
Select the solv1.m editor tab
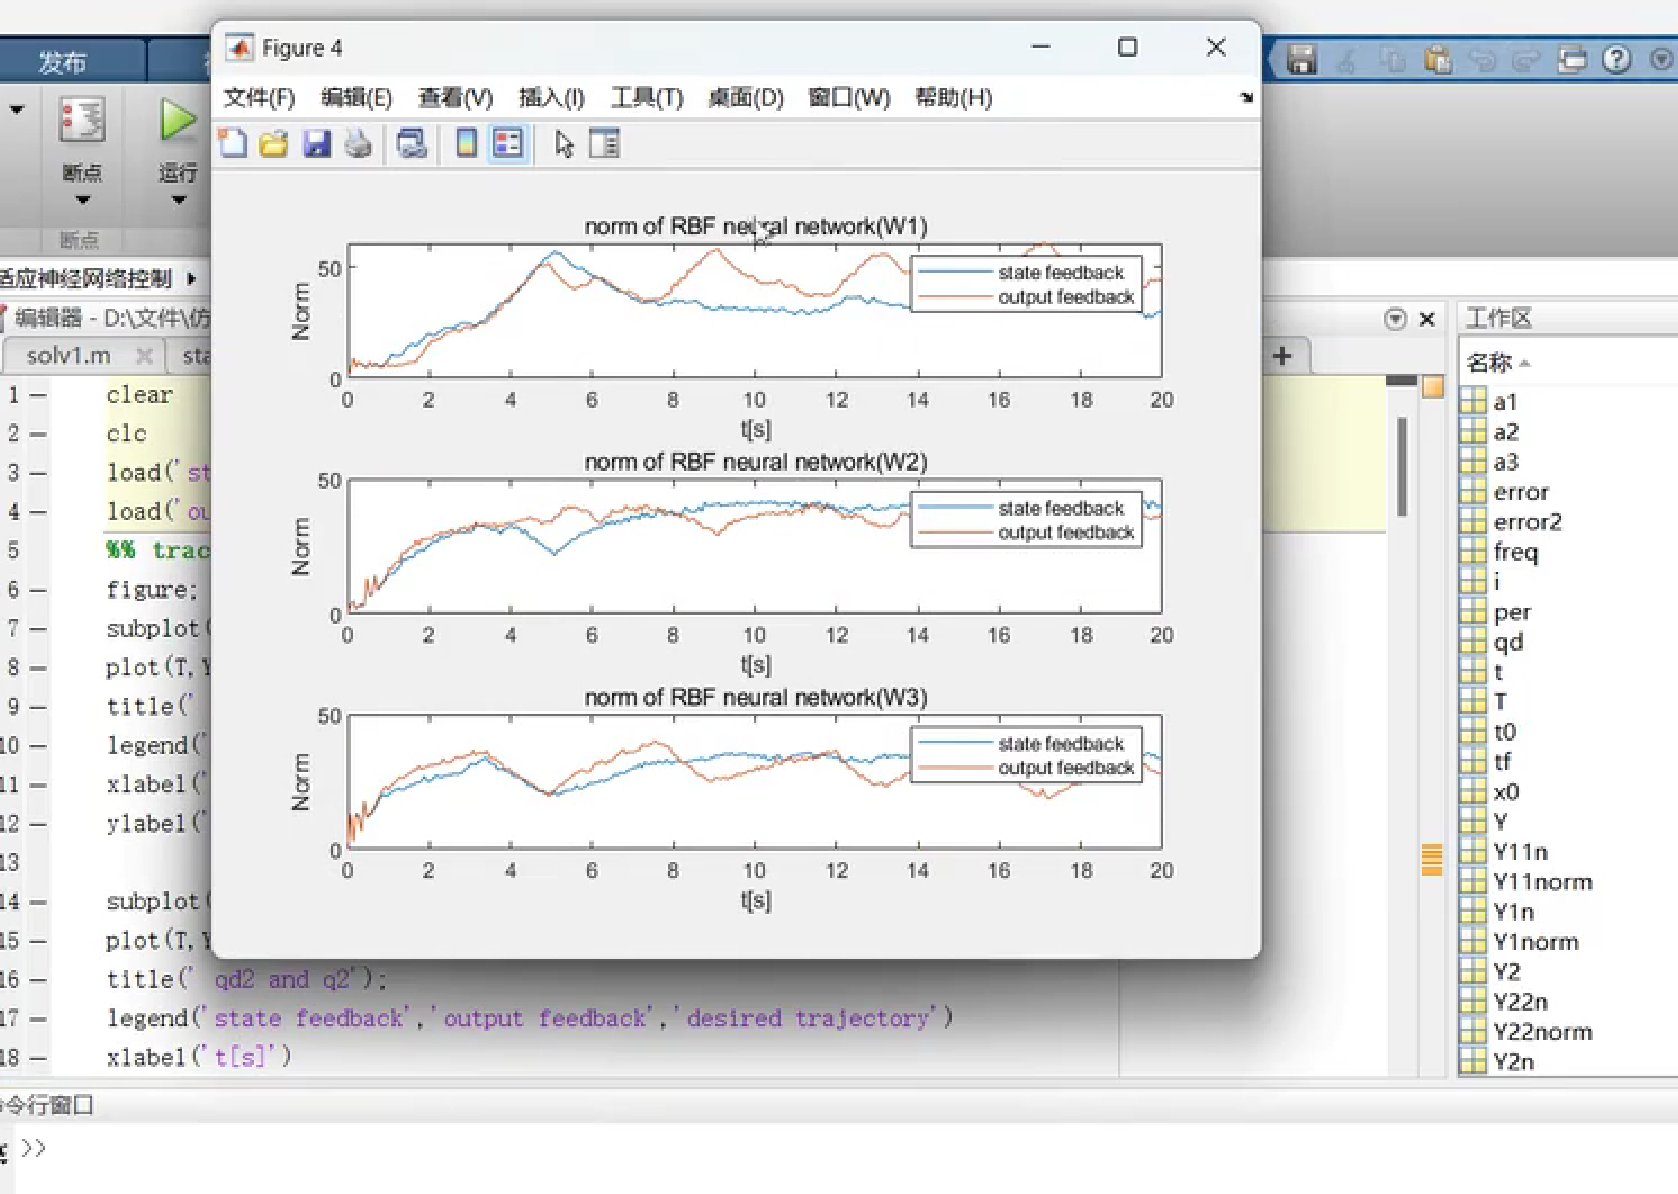point(67,356)
